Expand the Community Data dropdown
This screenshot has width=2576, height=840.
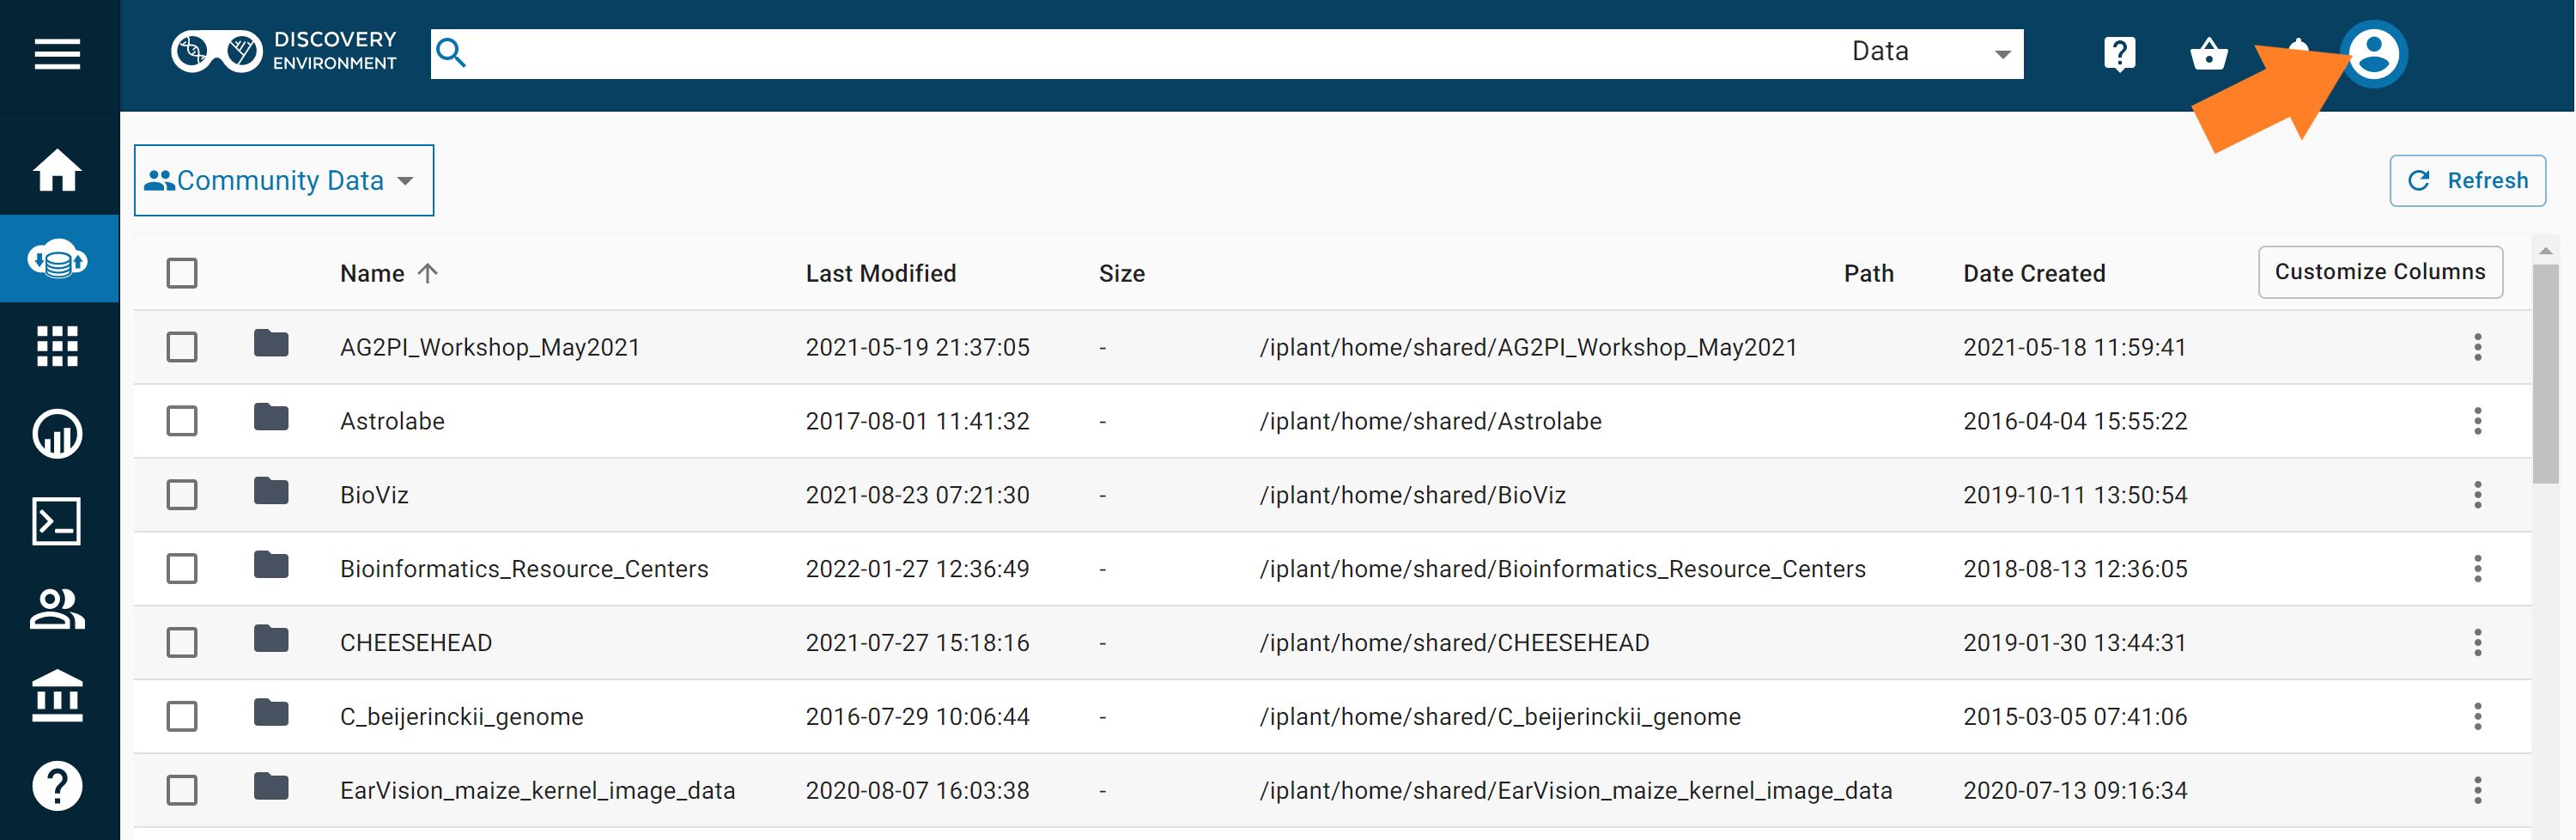(x=283, y=180)
